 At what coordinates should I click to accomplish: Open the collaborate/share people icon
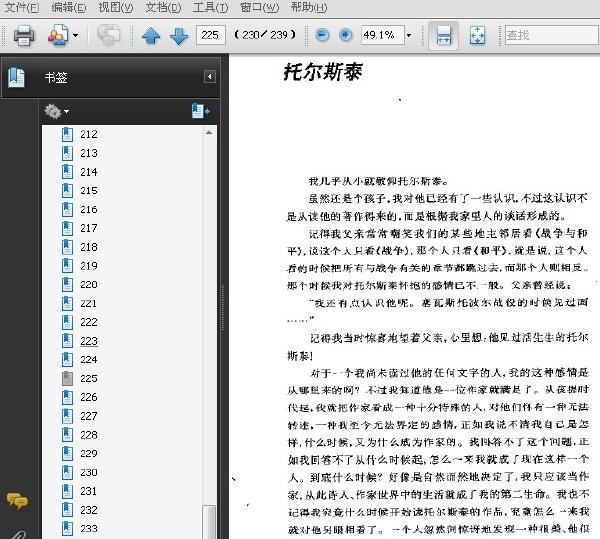(58, 35)
